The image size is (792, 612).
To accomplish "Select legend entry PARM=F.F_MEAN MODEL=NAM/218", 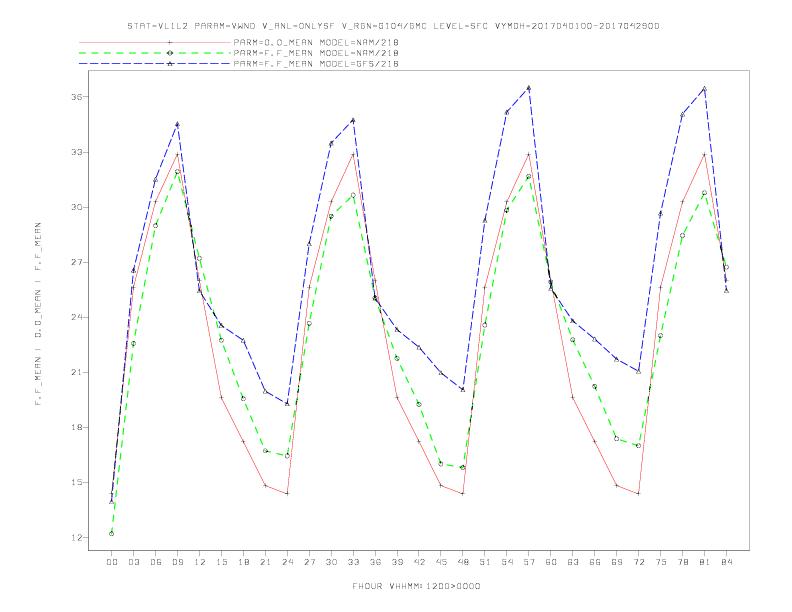I will pyautogui.click(x=316, y=53).
